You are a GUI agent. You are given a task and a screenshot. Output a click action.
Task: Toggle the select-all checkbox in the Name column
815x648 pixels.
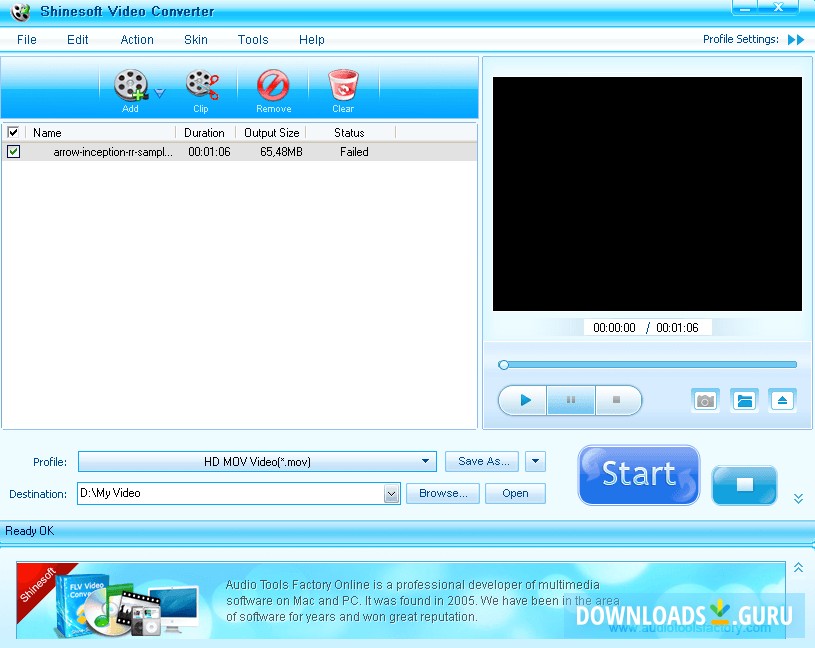pyautogui.click(x=14, y=132)
